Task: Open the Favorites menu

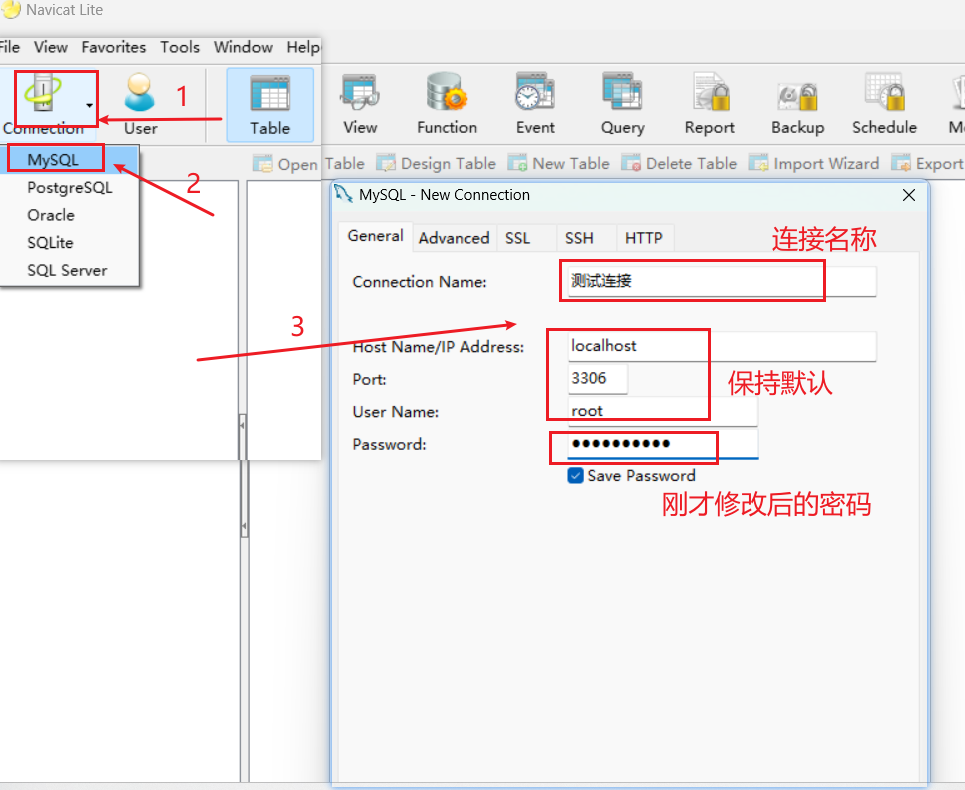Action: (x=114, y=47)
